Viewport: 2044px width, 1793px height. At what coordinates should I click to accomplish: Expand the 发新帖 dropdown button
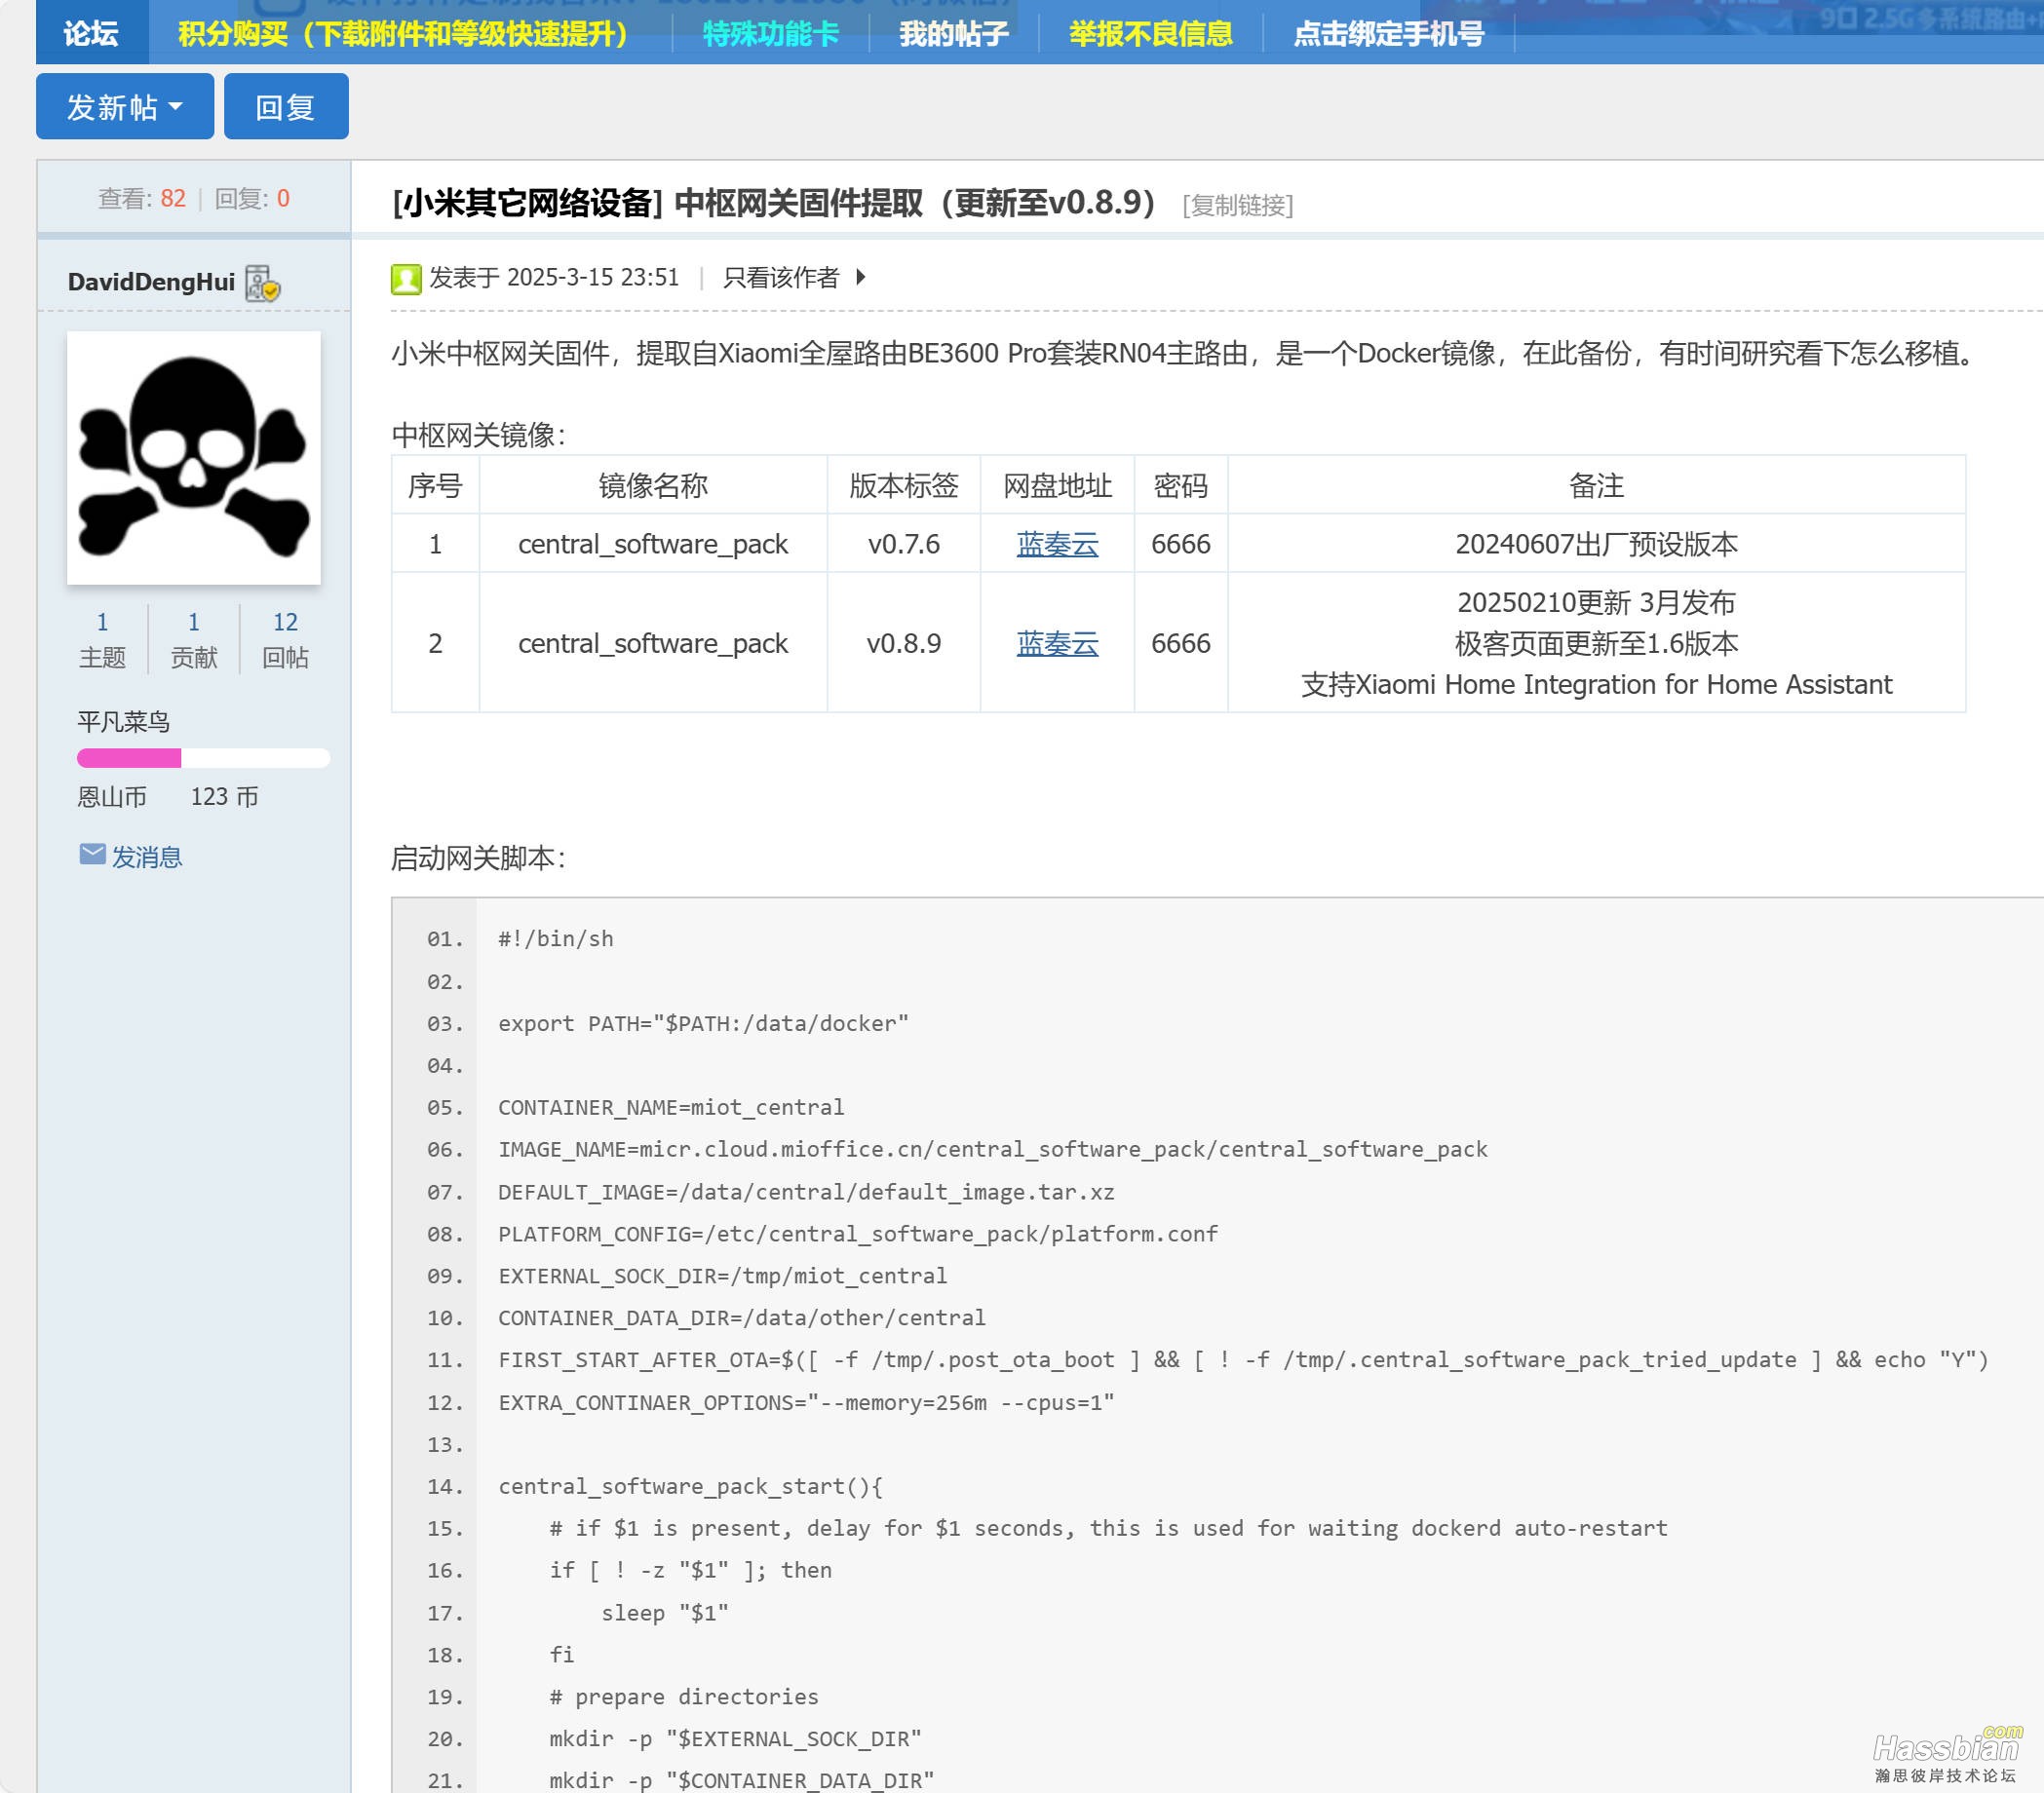click(x=125, y=107)
